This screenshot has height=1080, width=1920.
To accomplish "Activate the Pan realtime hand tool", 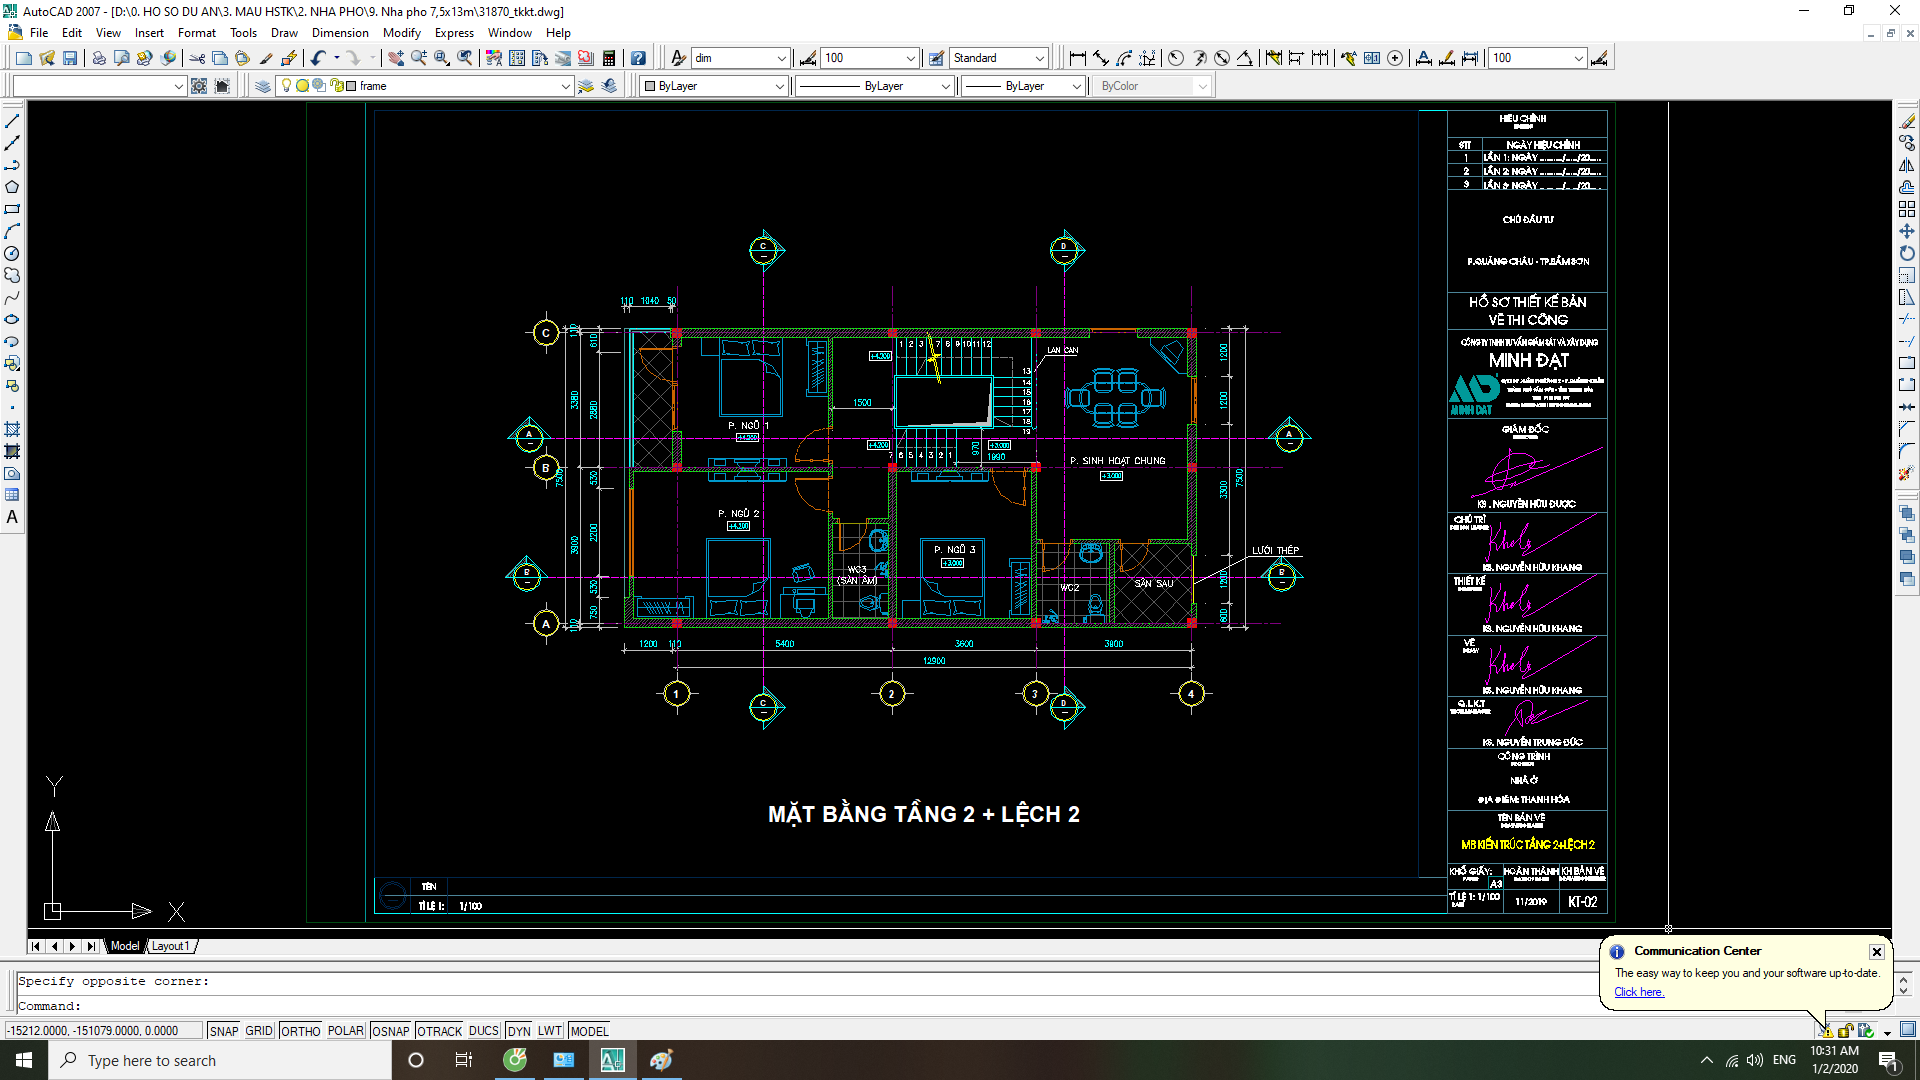I will (396, 58).
